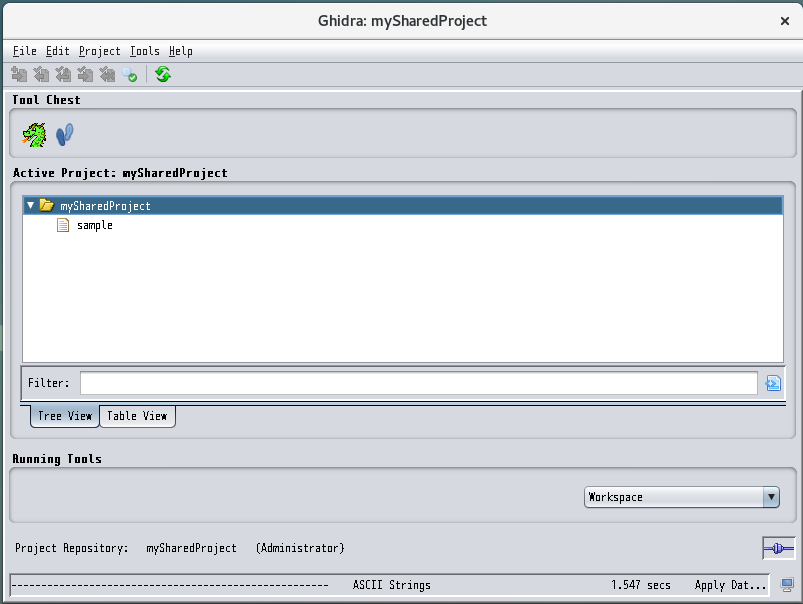803x604 pixels.
Task: Launch the CodeBrowser dragon tool
Action: [34, 135]
